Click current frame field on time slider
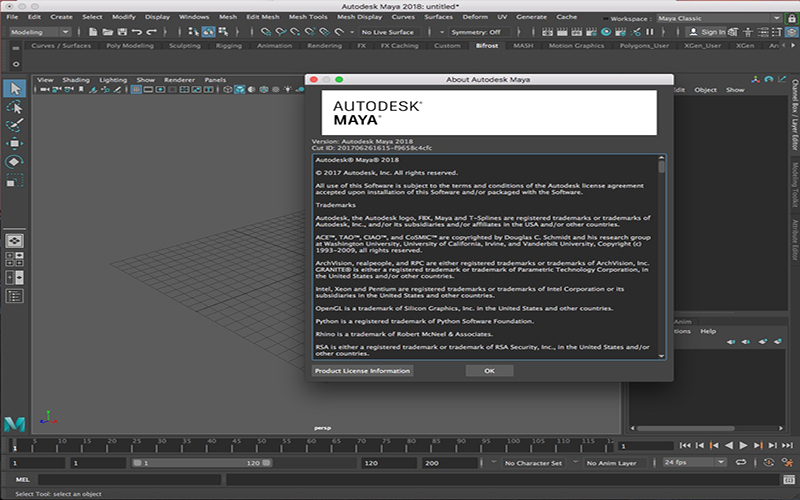 pos(645,446)
